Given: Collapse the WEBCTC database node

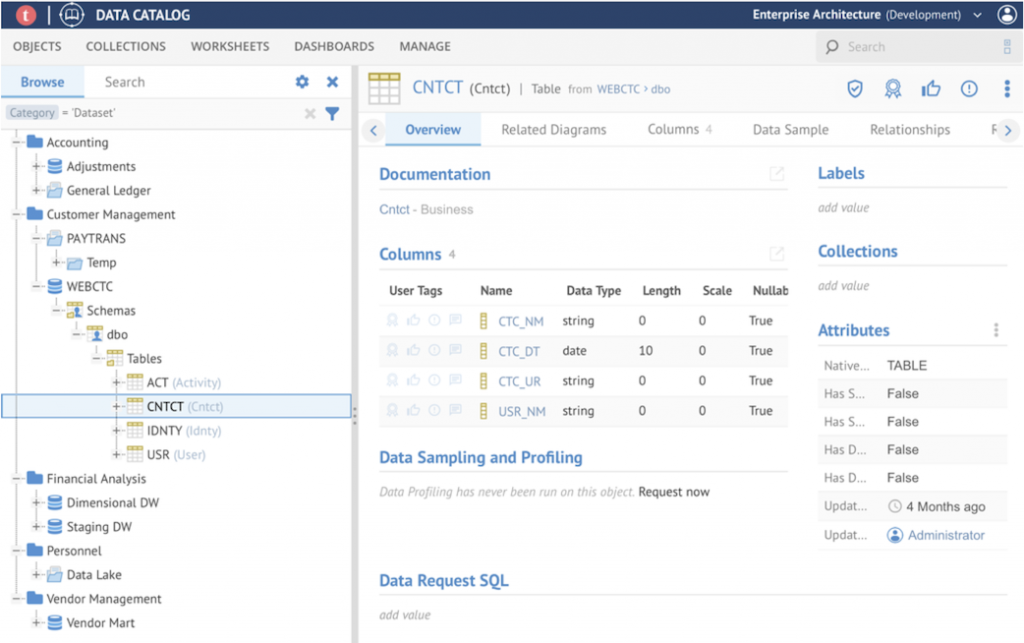Looking at the screenshot, I should pos(37,287).
